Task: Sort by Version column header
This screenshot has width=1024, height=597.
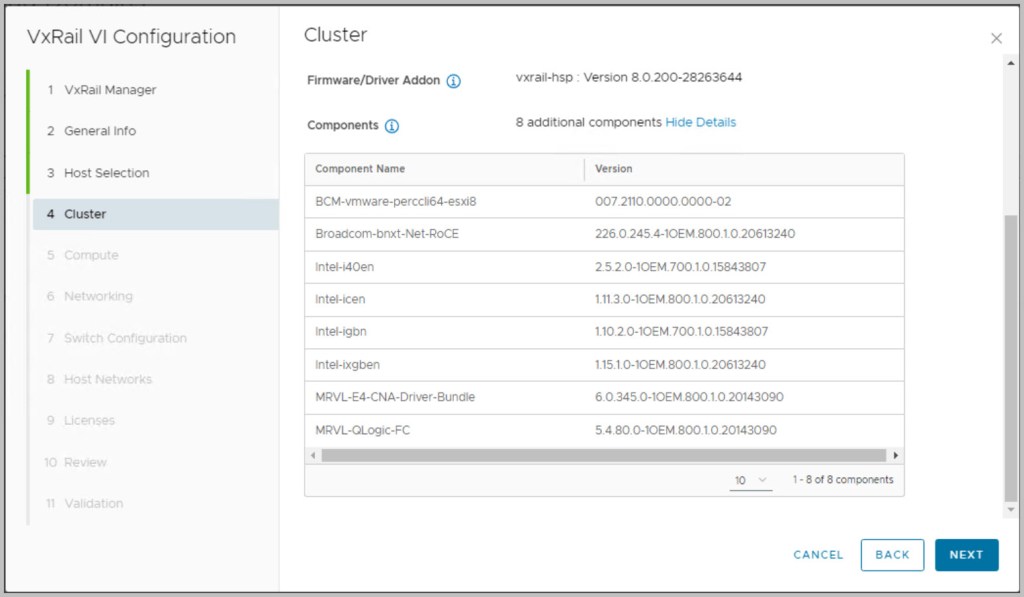Action: point(614,169)
